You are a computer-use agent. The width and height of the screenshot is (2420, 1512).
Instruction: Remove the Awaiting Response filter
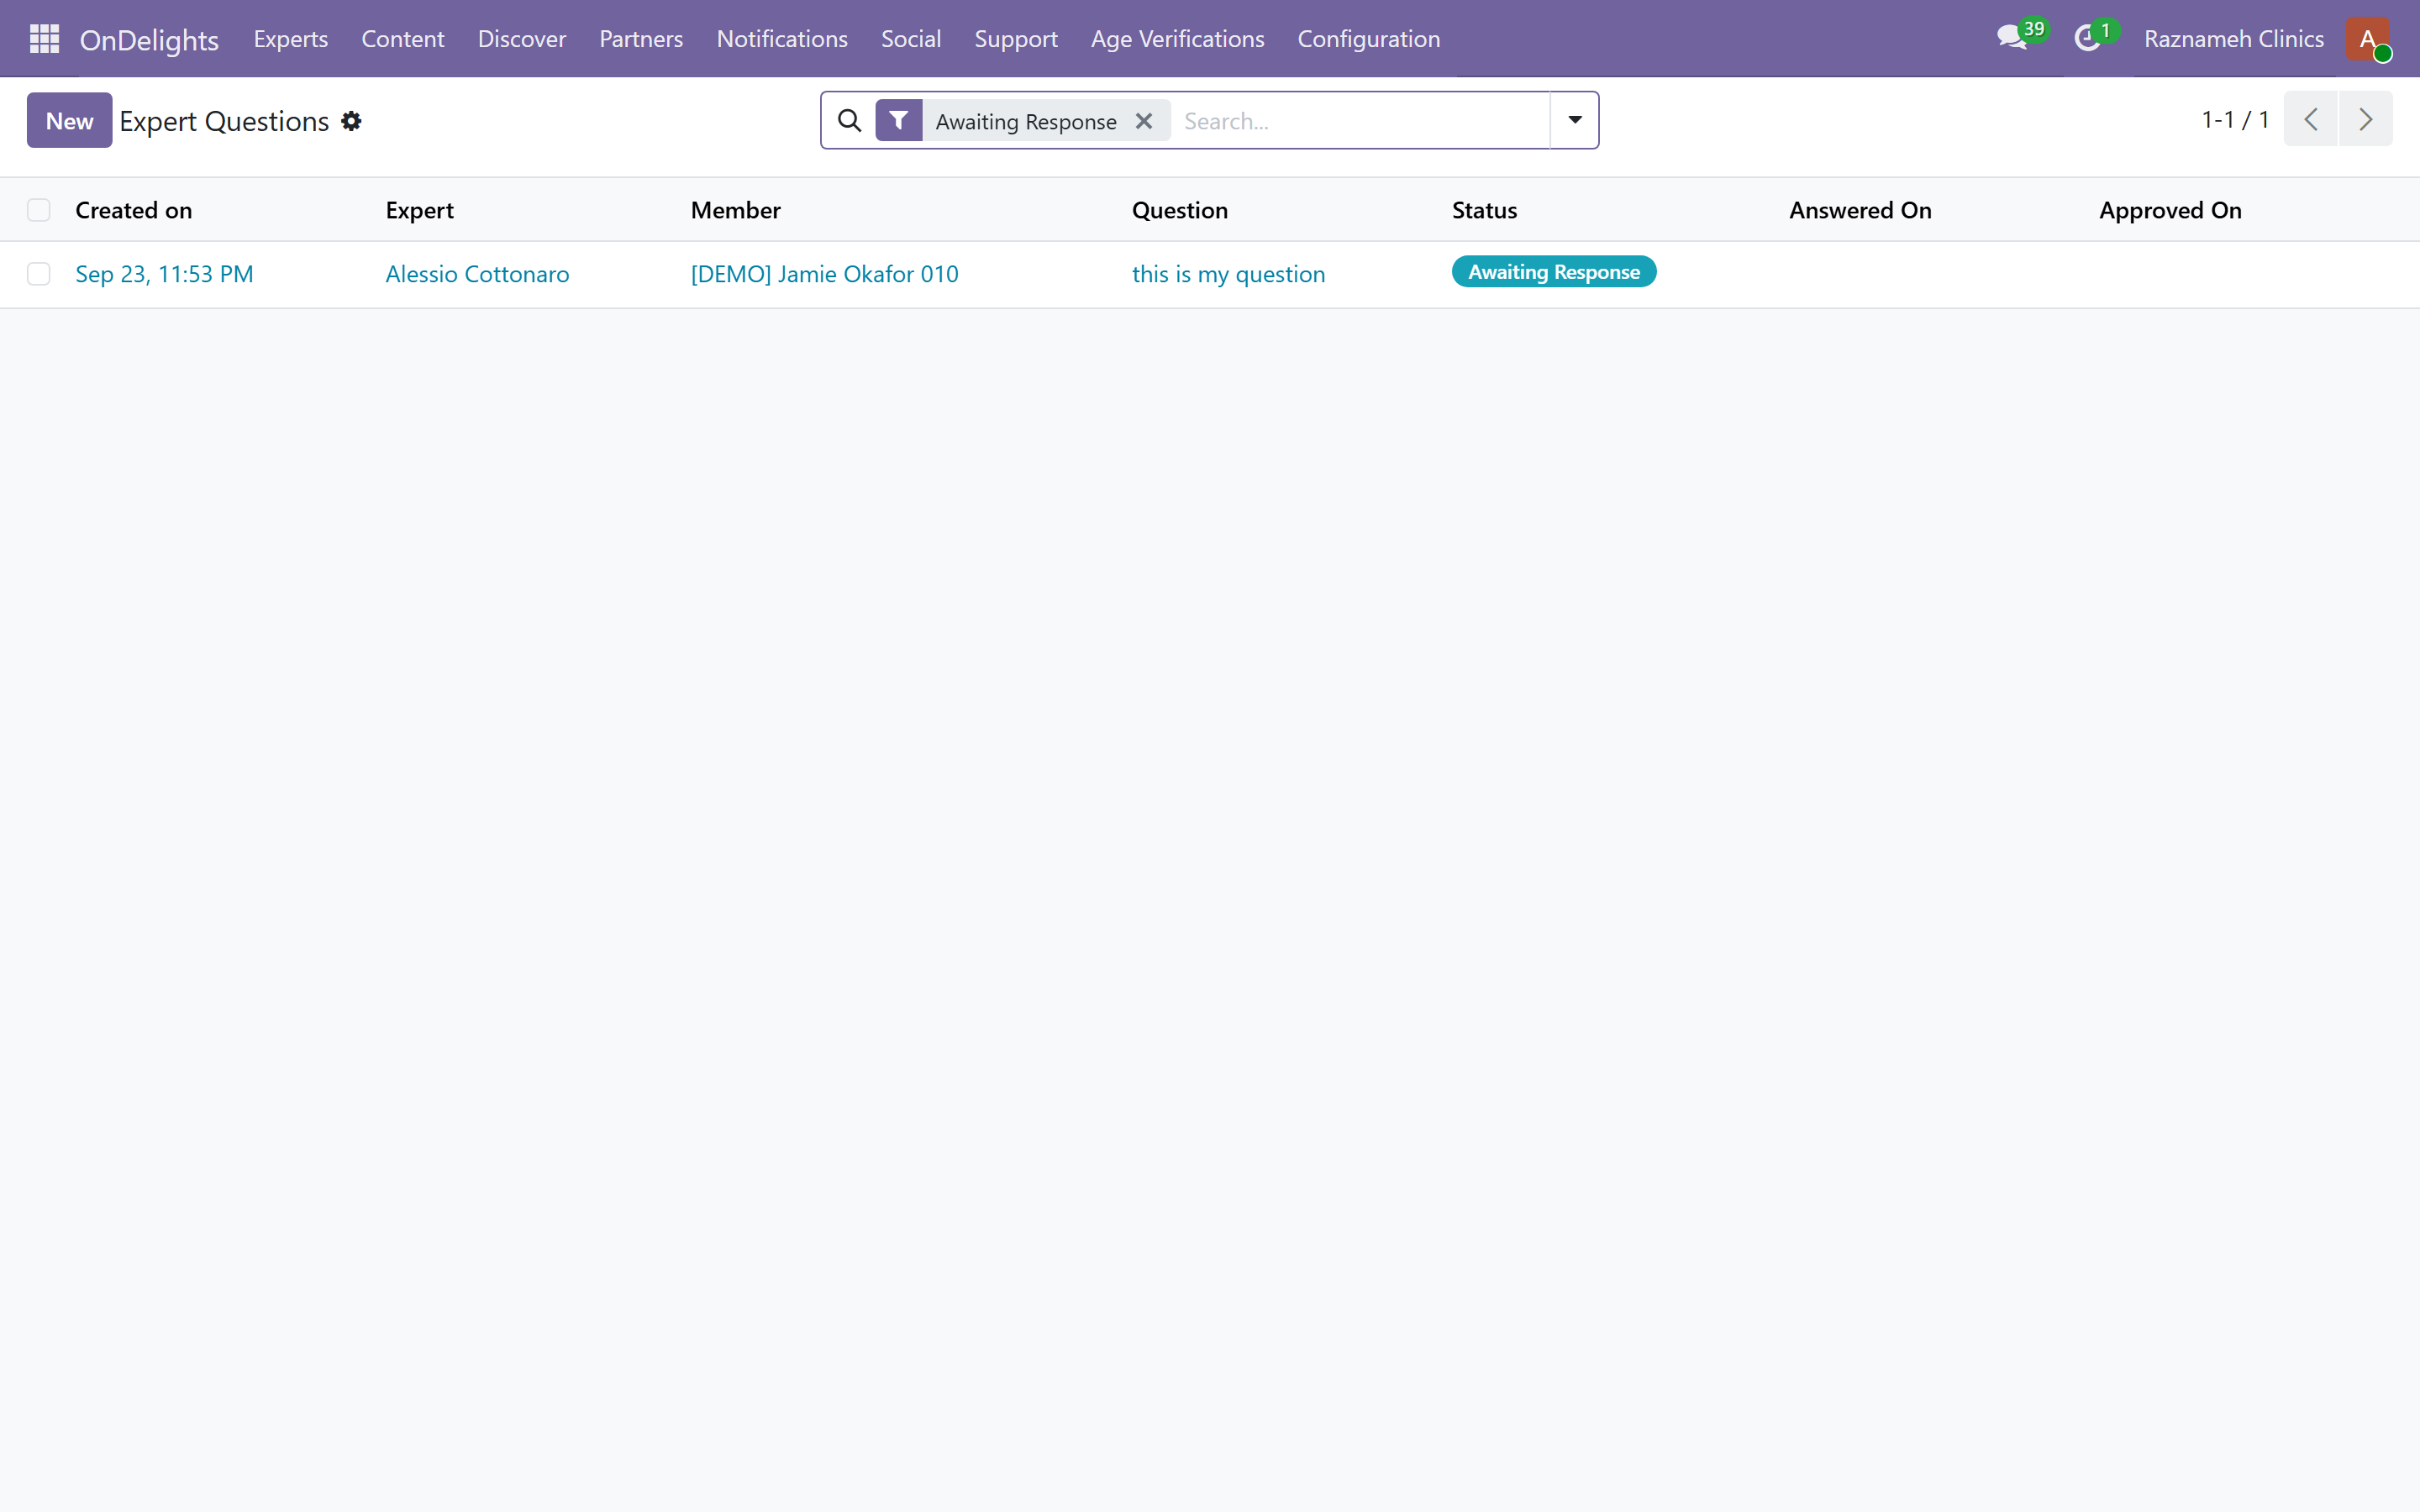click(x=1144, y=121)
